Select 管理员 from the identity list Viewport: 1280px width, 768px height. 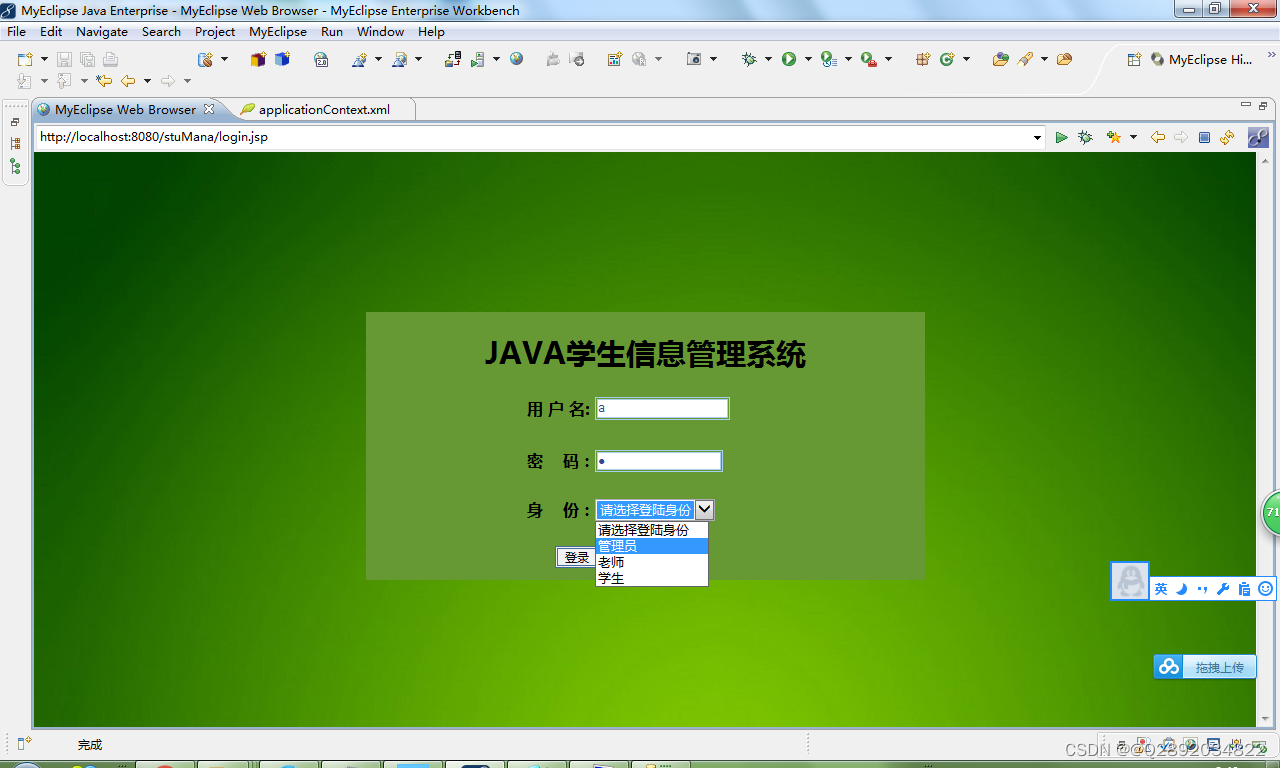(652, 546)
